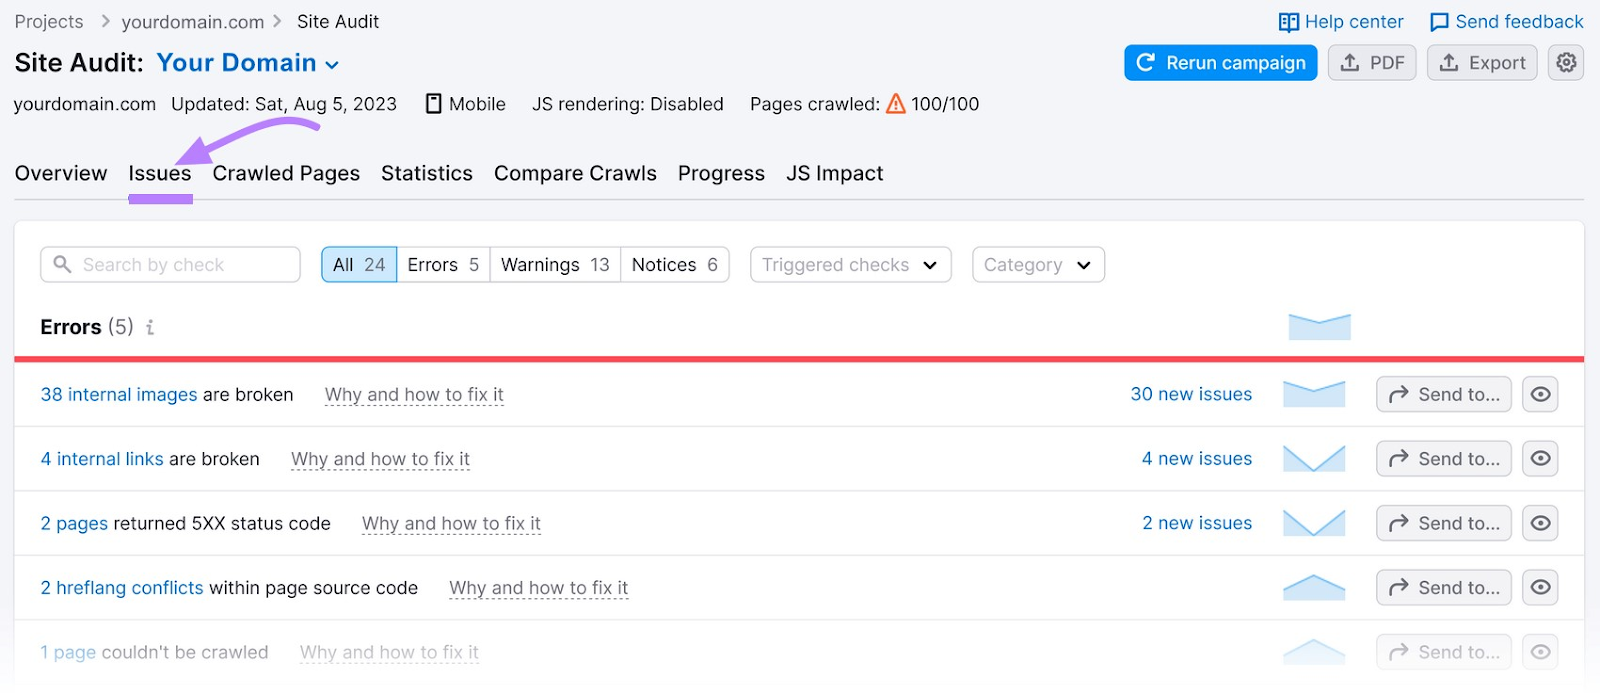Open why-and-how-to-fix for broken images

[414, 395]
